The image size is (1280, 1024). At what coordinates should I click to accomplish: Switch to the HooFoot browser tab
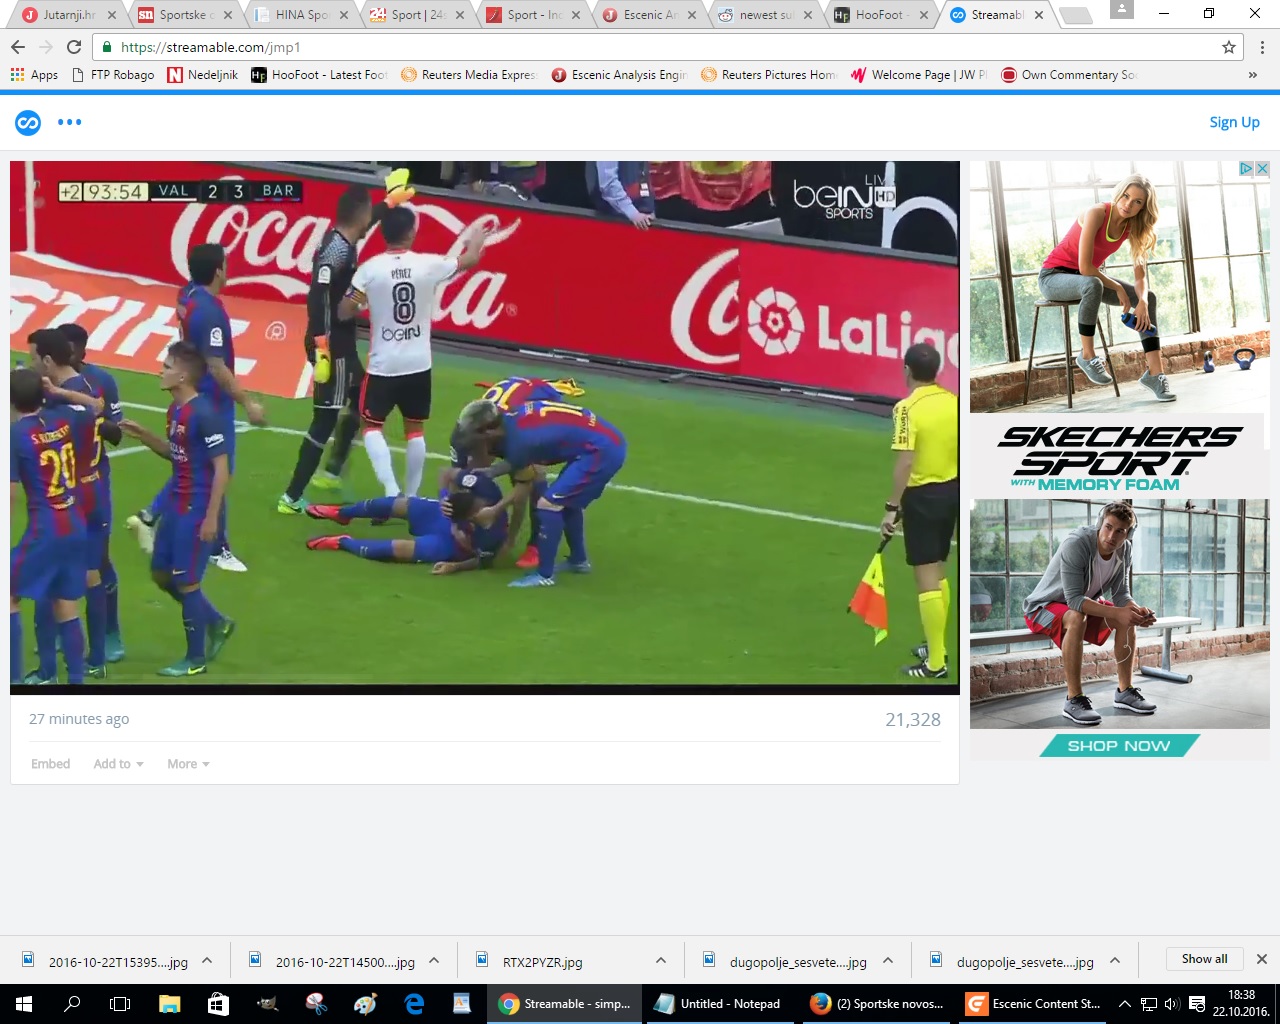(x=878, y=15)
